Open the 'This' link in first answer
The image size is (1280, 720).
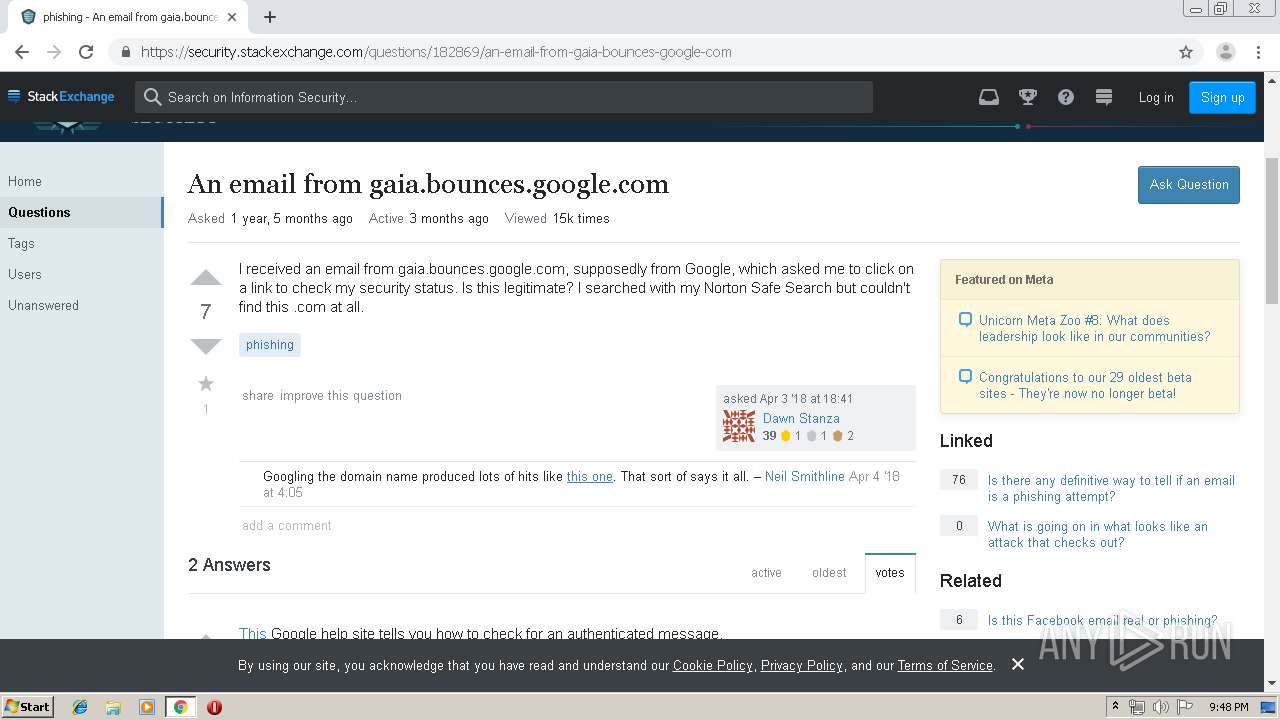point(253,634)
